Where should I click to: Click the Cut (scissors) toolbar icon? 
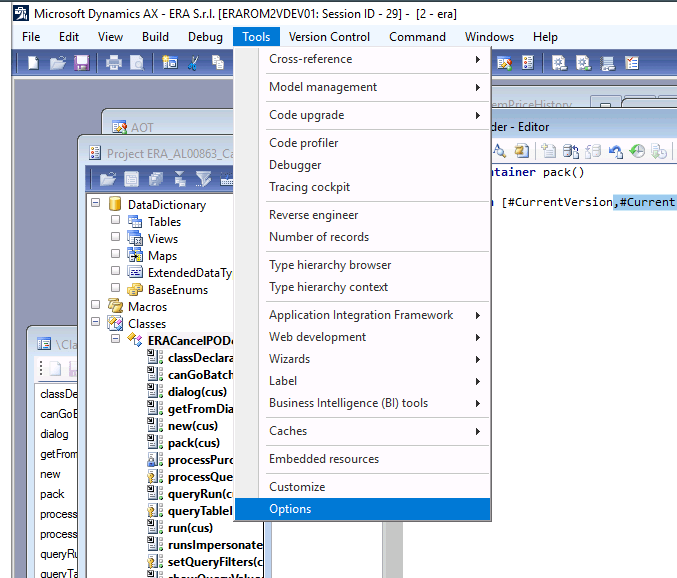[193, 63]
